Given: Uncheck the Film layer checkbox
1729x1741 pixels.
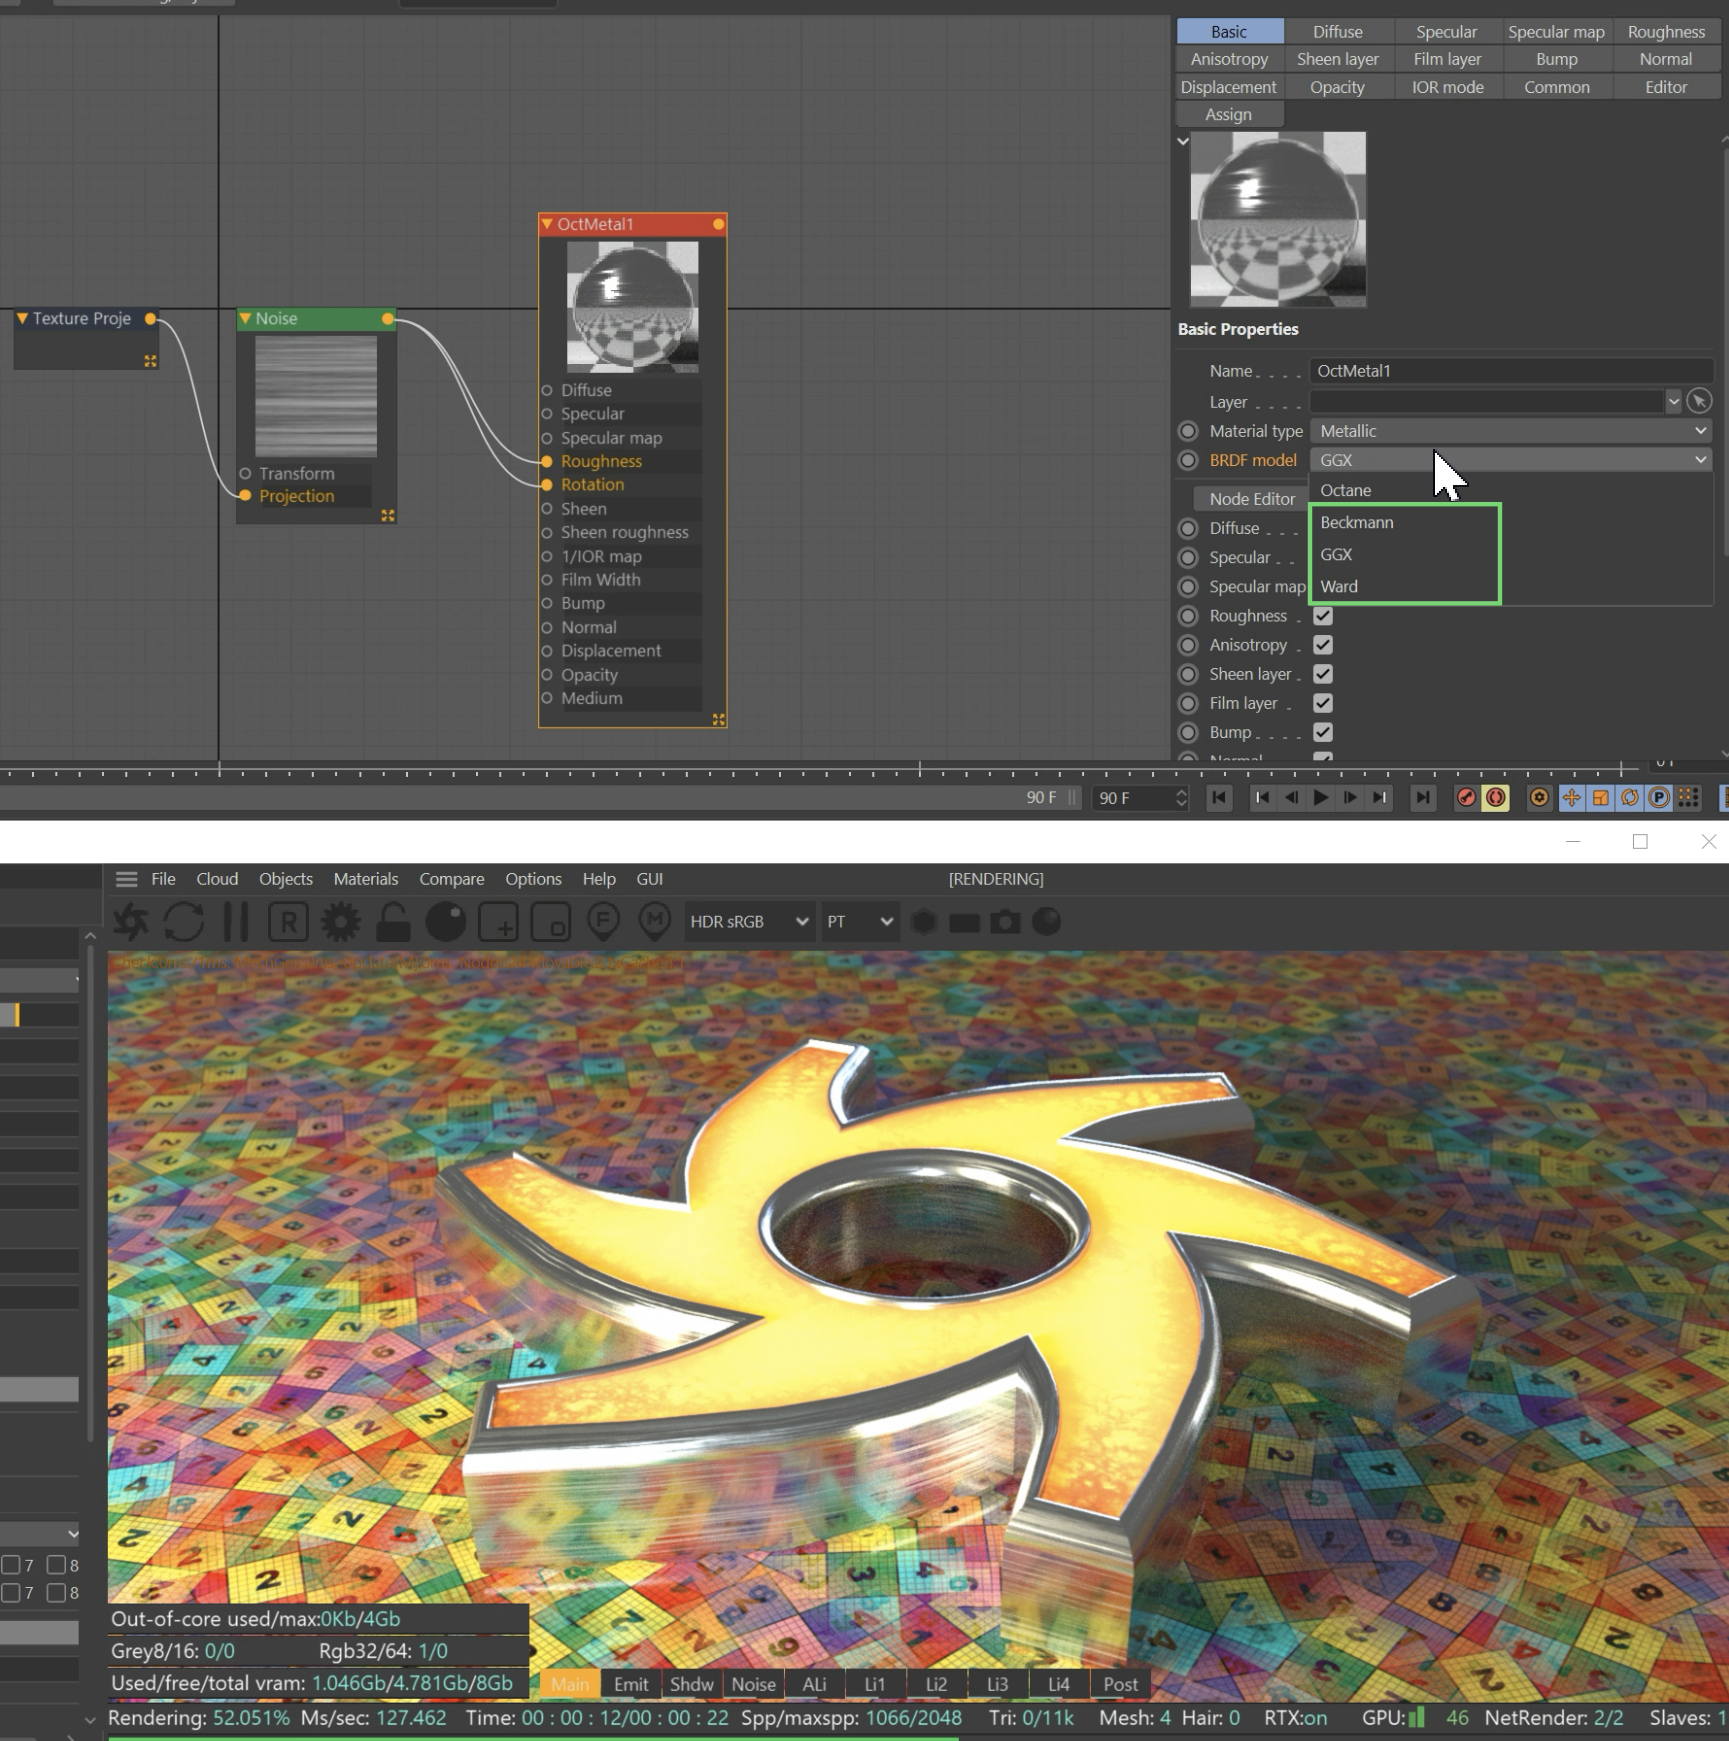Looking at the screenshot, I should (x=1323, y=703).
